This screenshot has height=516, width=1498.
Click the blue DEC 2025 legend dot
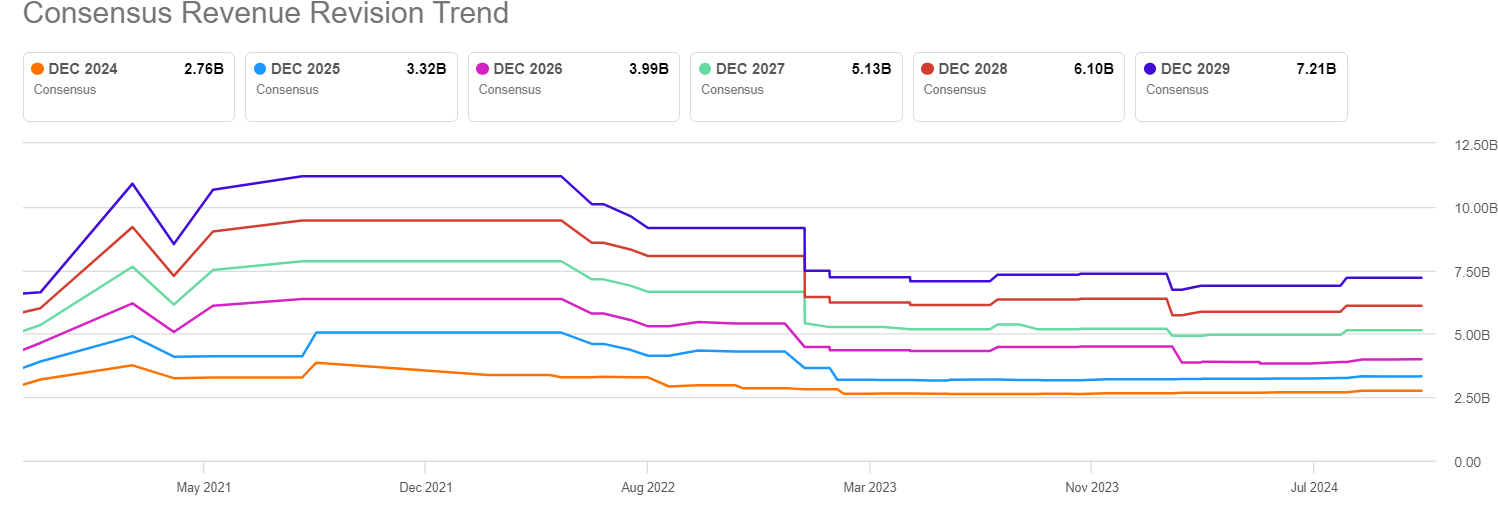[260, 70]
